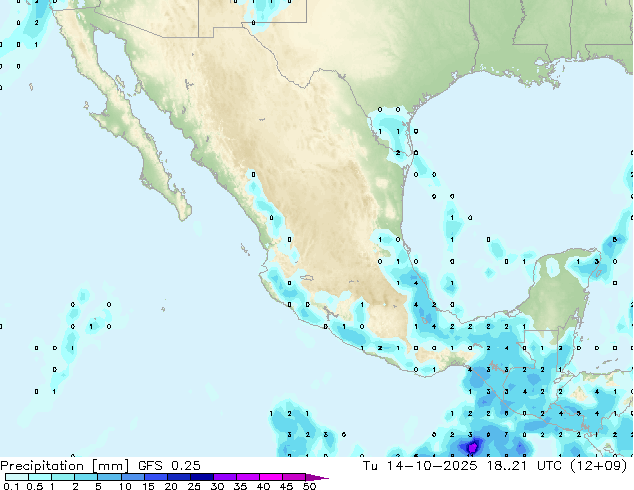Click the legend label "20"
The width and height of the screenshot is (634, 490).
coord(171,486)
